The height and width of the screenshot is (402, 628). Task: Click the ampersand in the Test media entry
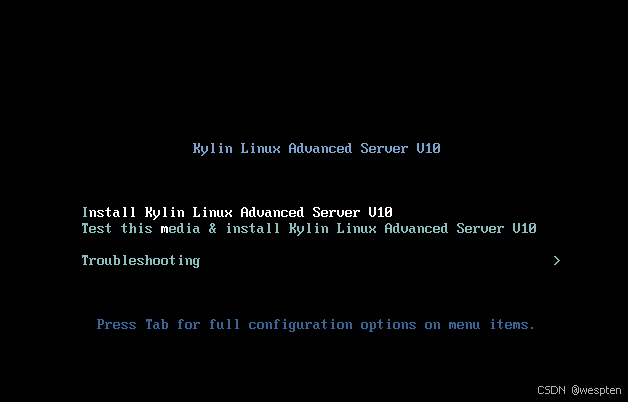click(x=212, y=229)
